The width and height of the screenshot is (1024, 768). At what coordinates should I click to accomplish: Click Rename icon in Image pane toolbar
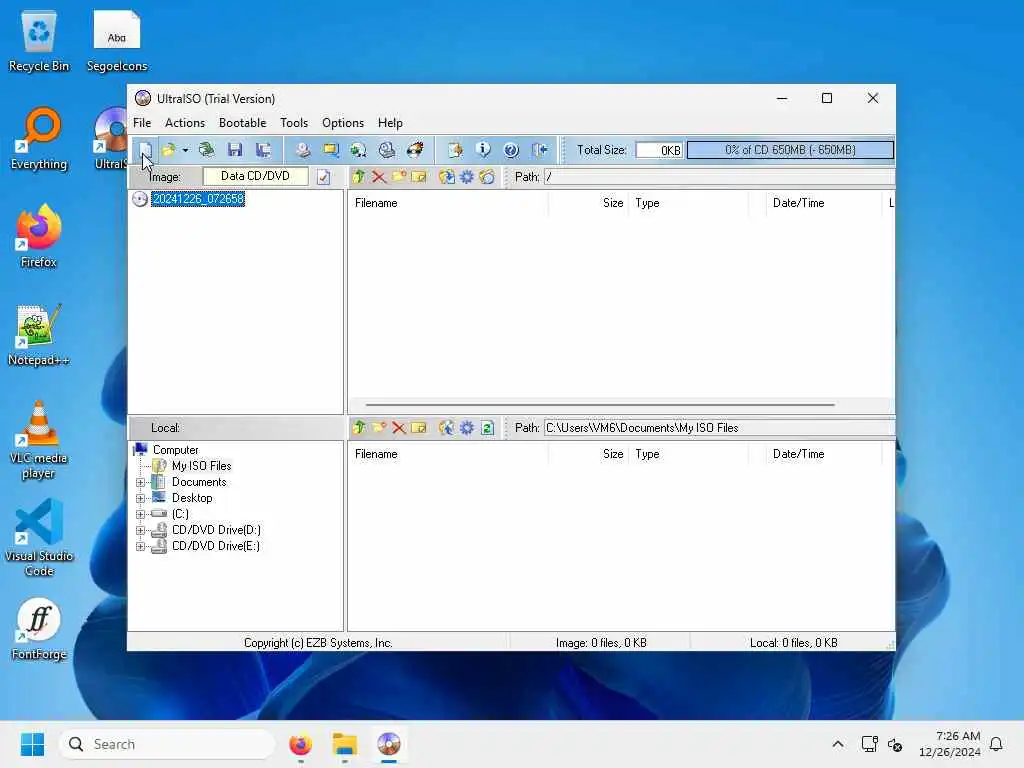(x=419, y=177)
